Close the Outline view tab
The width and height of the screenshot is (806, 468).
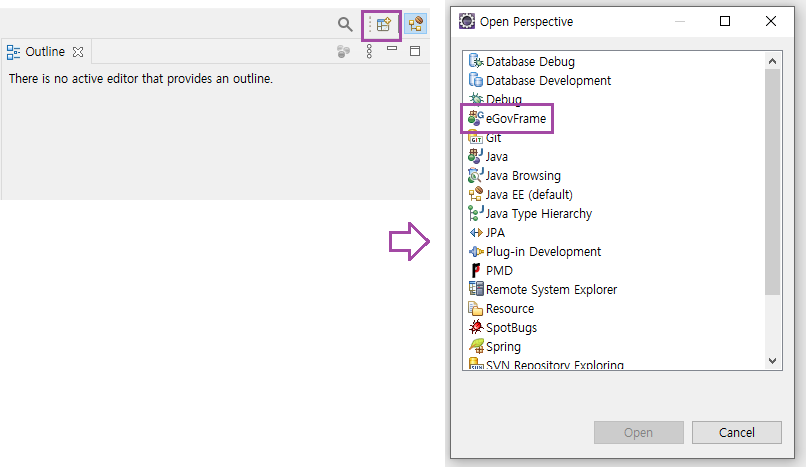tap(78, 52)
